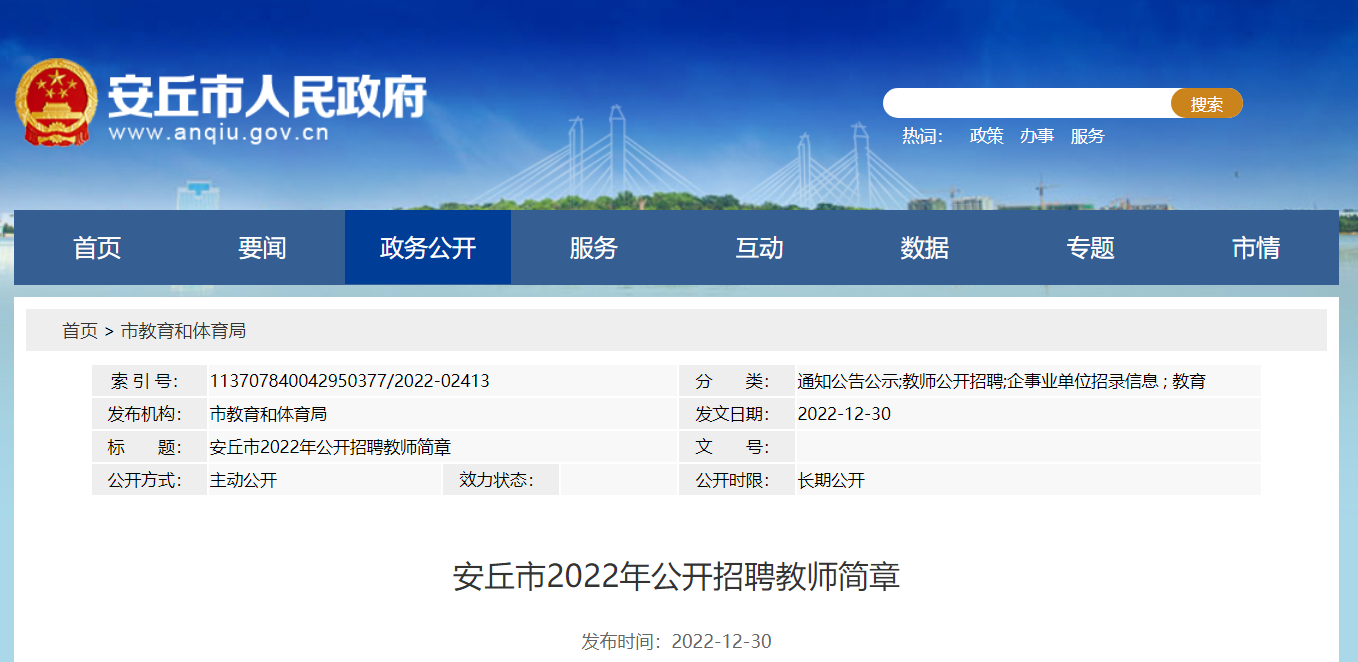This screenshot has height=662, width=1358.
Task: Click the article heading 安丘市2022年公开招聘教师简章
Action: point(677,577)
